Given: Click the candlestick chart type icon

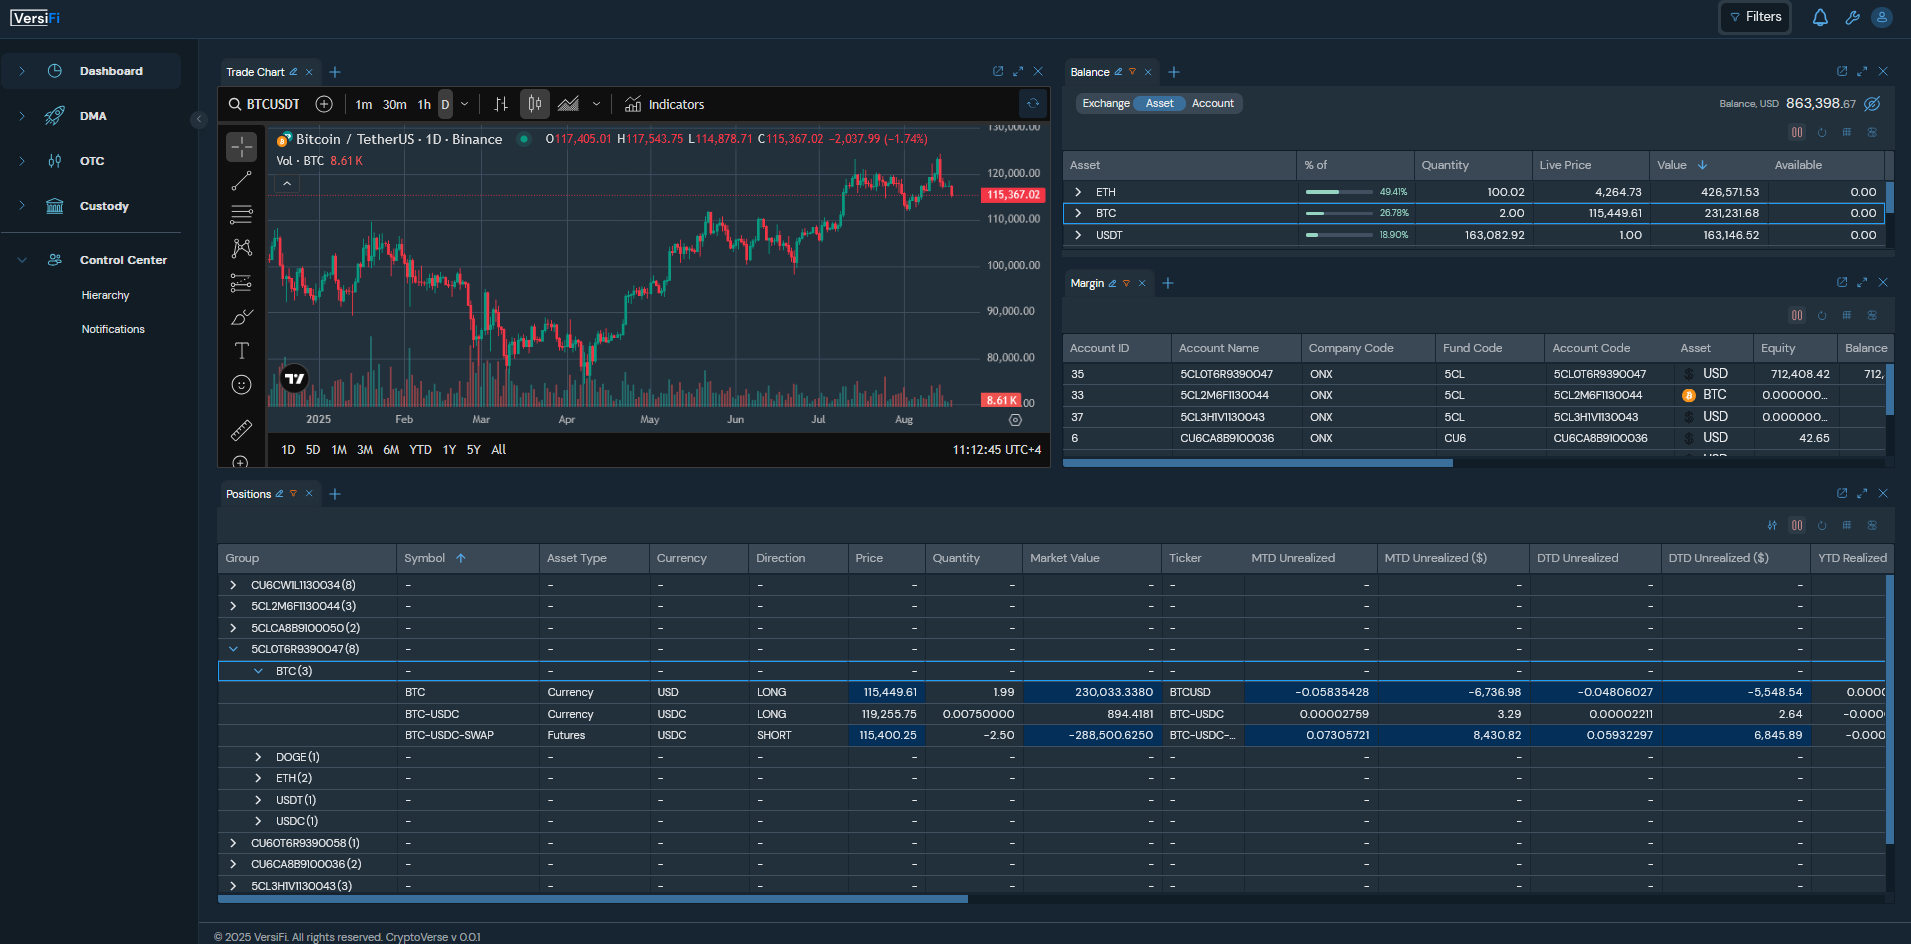Looking at the screenshot, I should [x=535, y=104].
